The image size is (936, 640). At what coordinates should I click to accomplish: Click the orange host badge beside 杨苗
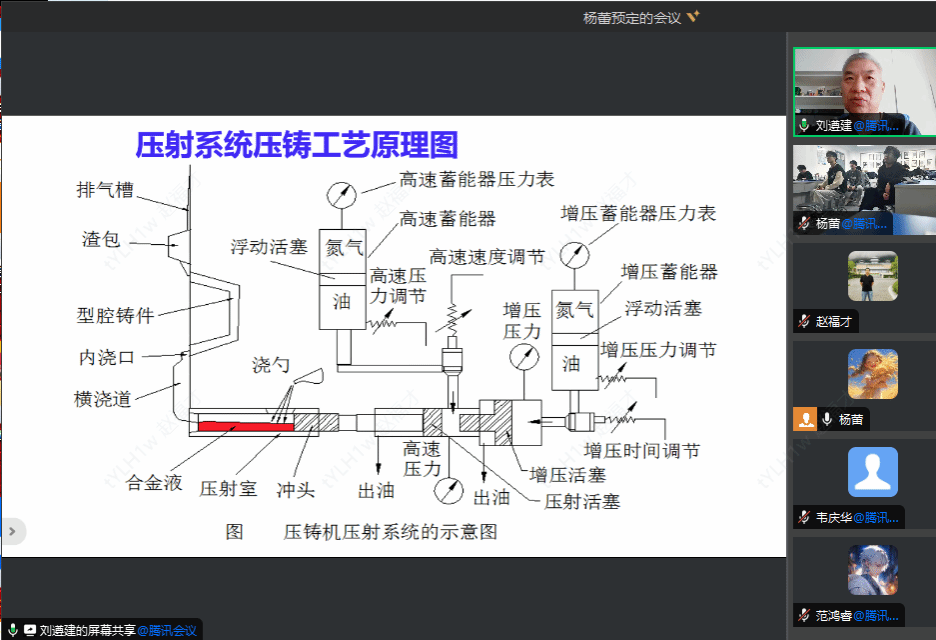(x=804, y=420)
